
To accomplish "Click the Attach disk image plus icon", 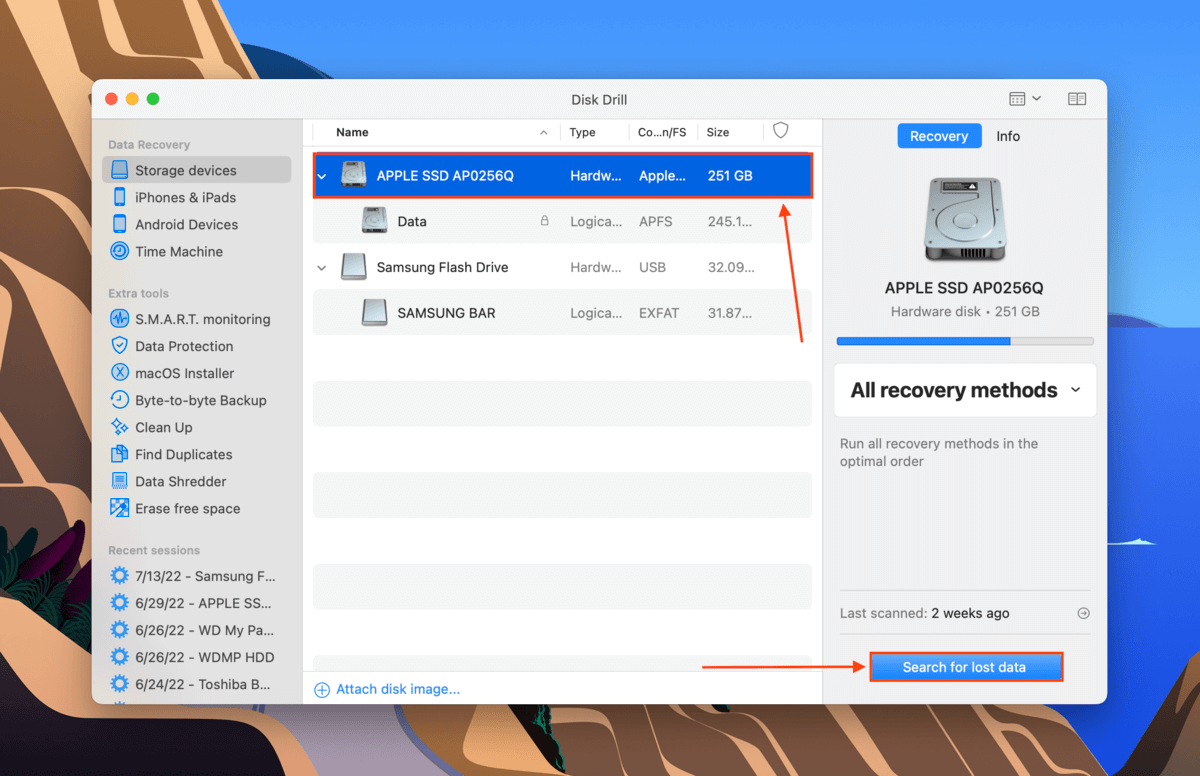I will 322,689.
